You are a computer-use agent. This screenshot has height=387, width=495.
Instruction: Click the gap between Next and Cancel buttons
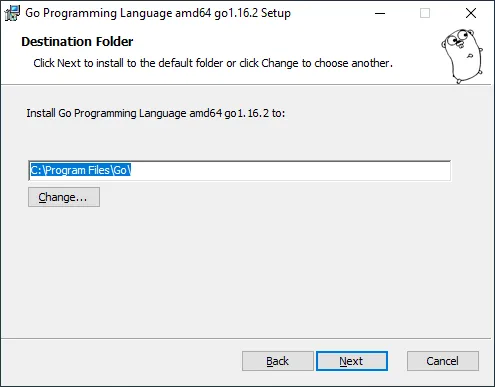coord(397,361)
